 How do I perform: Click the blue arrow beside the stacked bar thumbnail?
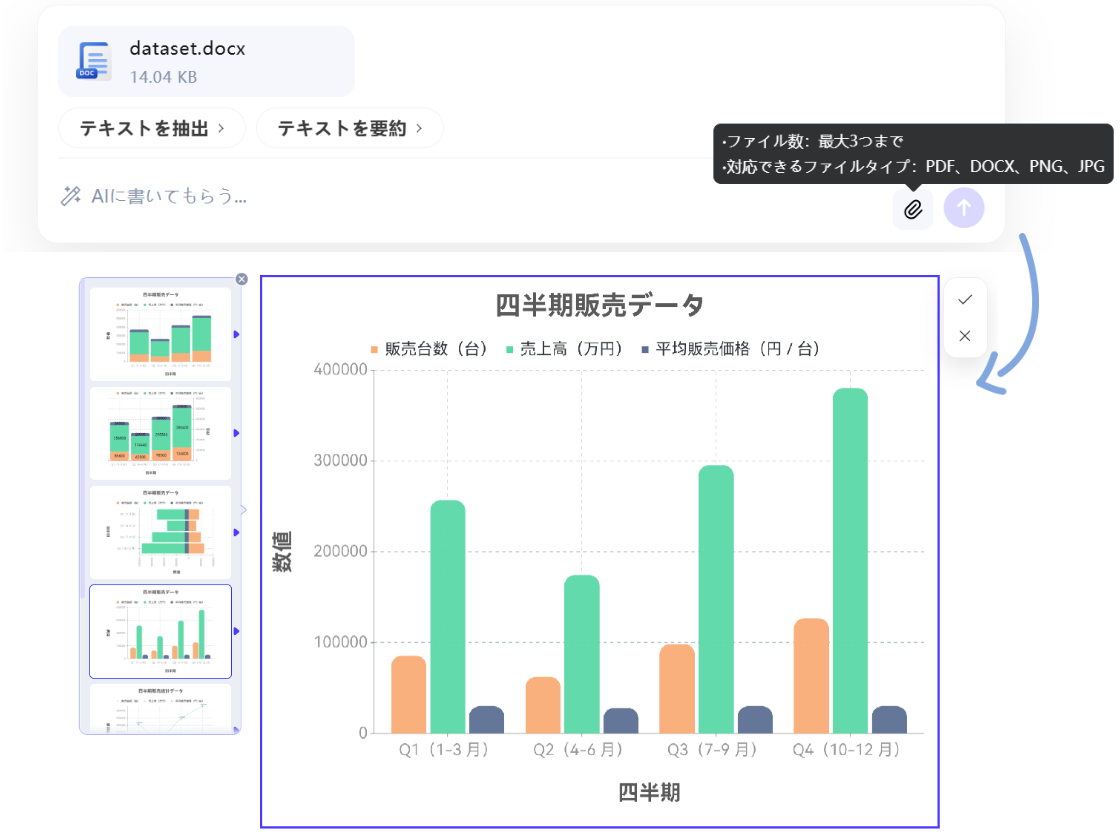click(x=238, y=433)
